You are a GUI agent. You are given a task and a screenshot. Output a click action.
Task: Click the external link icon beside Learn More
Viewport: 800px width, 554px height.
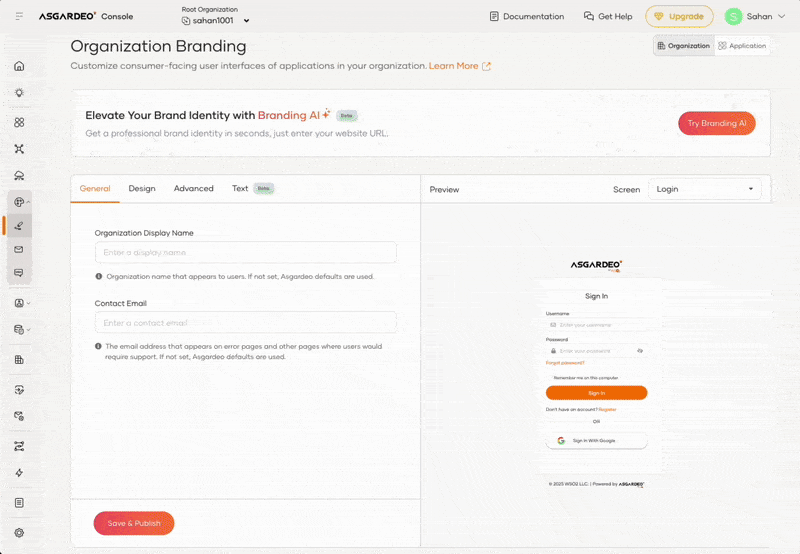(487, 66)
